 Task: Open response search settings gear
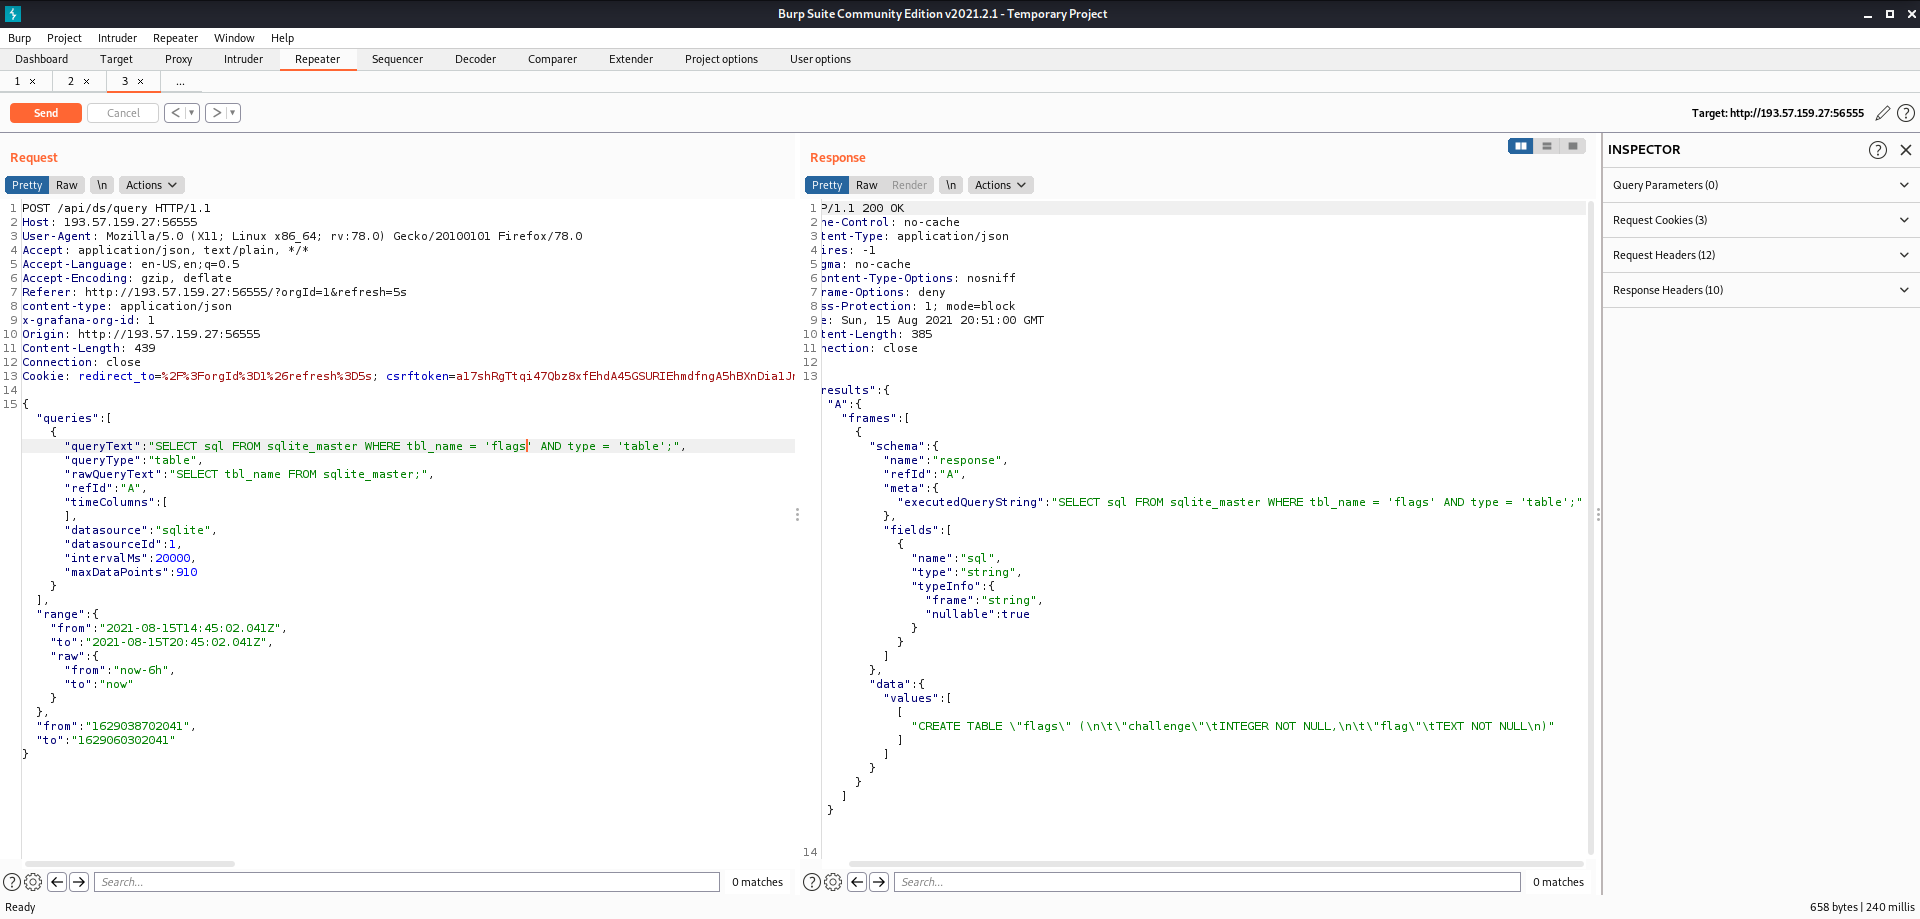pyautogui.click(x=833, y=882)
